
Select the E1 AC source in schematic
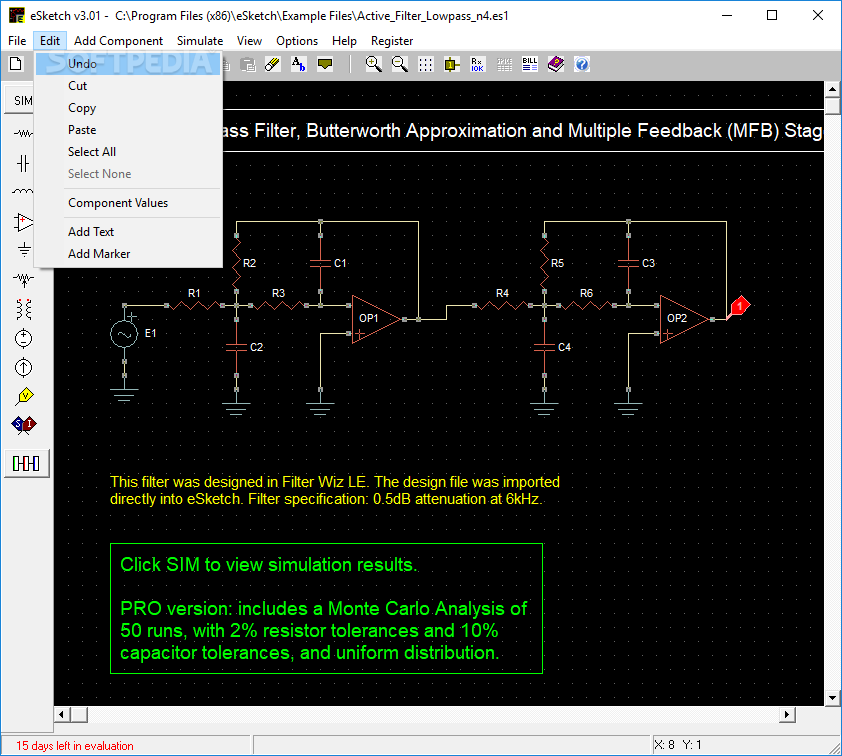(124, 334)
